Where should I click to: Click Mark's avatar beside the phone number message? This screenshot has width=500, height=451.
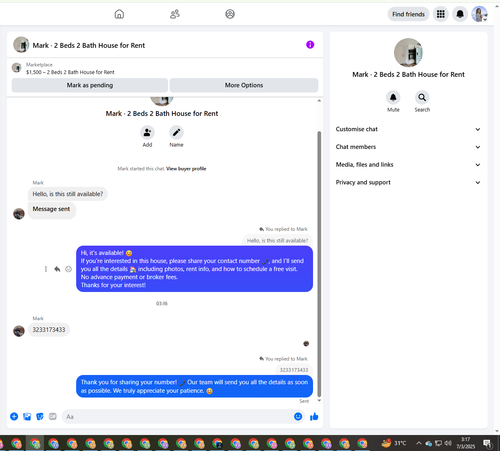pyautogui.click(x=19, y=331)
